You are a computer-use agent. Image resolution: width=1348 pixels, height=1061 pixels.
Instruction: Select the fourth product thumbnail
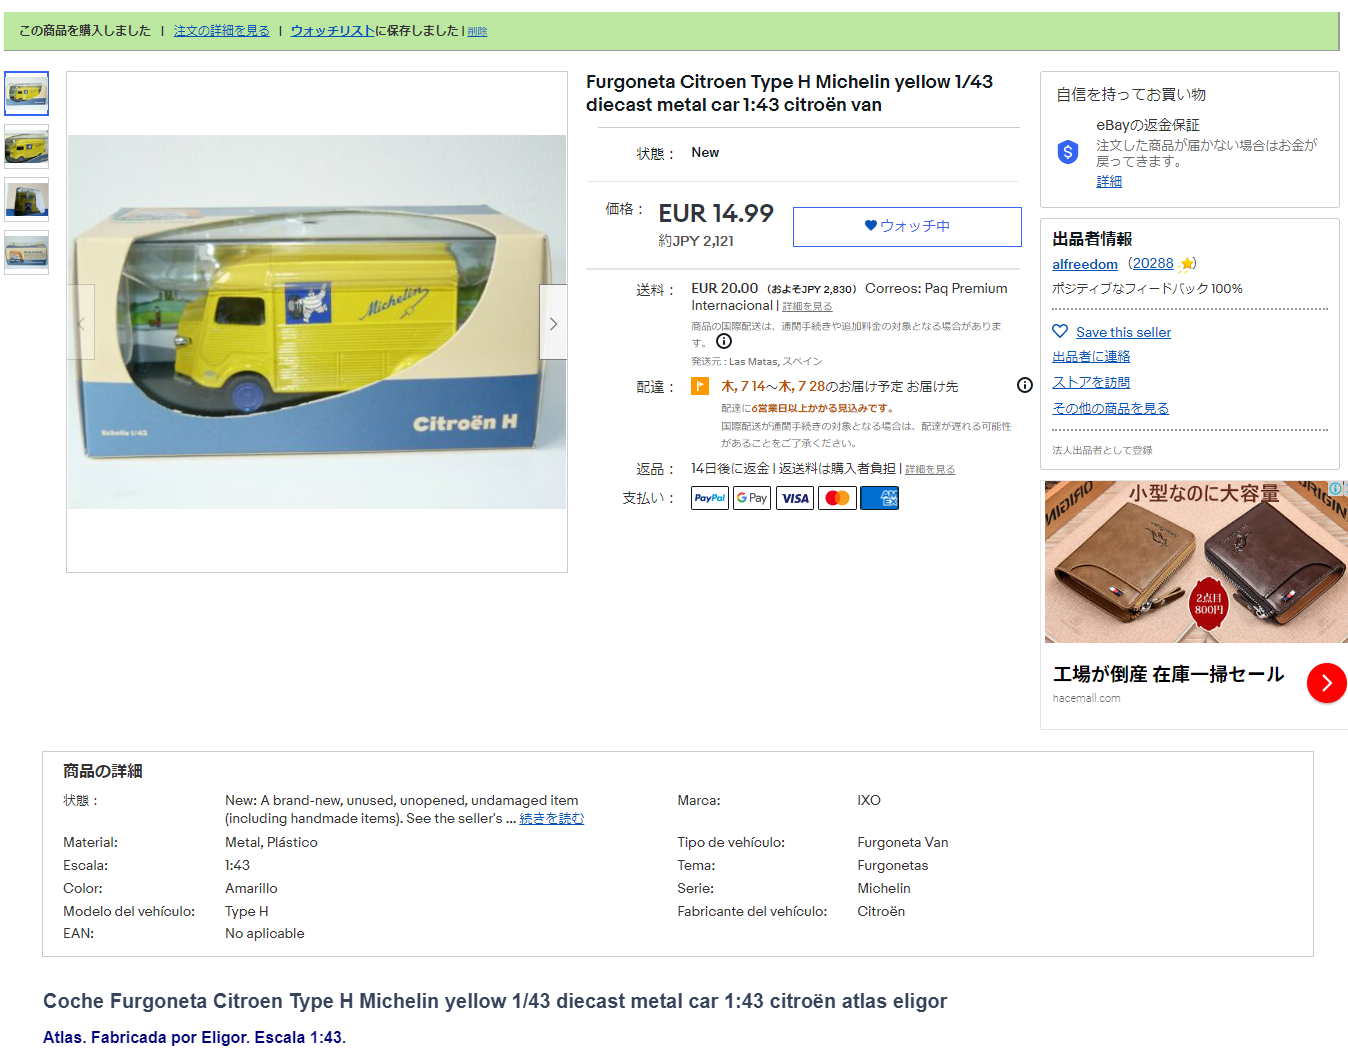pos(26,253)
